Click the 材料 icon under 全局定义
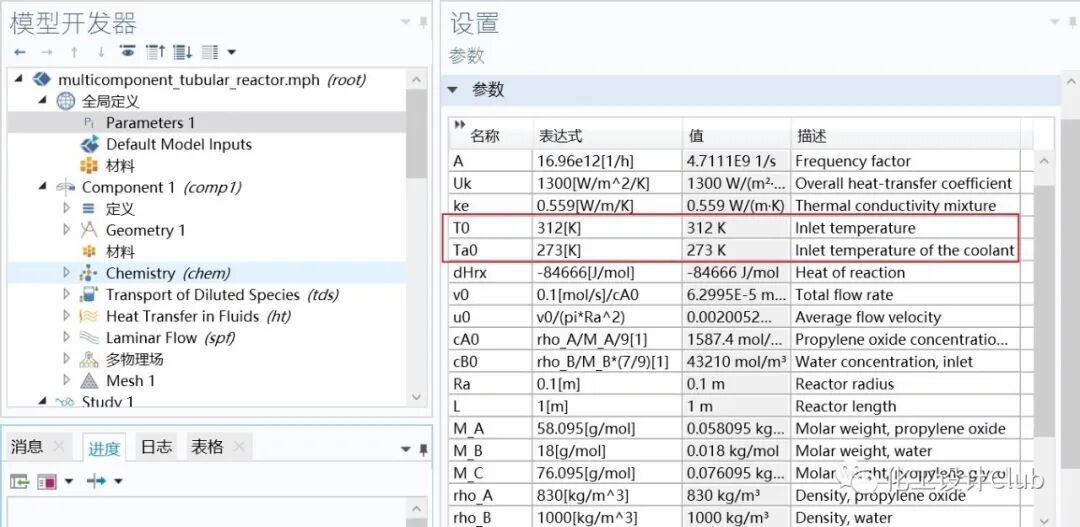The height and width of the screenshot is (527, 1080). (x=90, y=166)
